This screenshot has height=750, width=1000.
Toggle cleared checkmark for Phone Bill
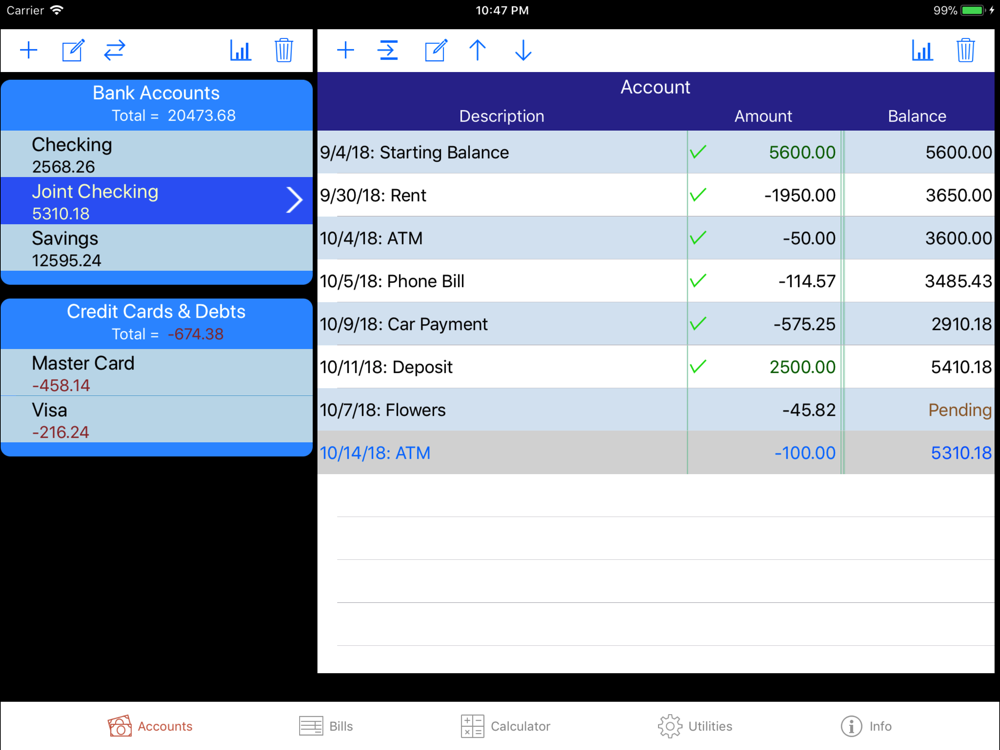click(698, 281)
